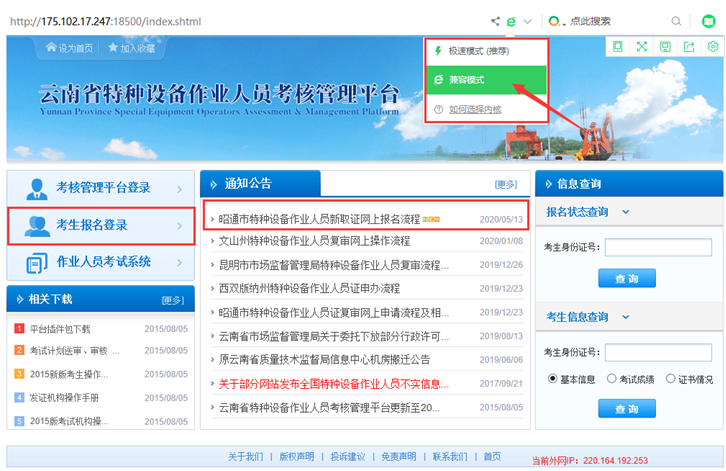Select the 证书情况 radio button
The height and width of the screenshot is (471, 726).
click(669, 379)
